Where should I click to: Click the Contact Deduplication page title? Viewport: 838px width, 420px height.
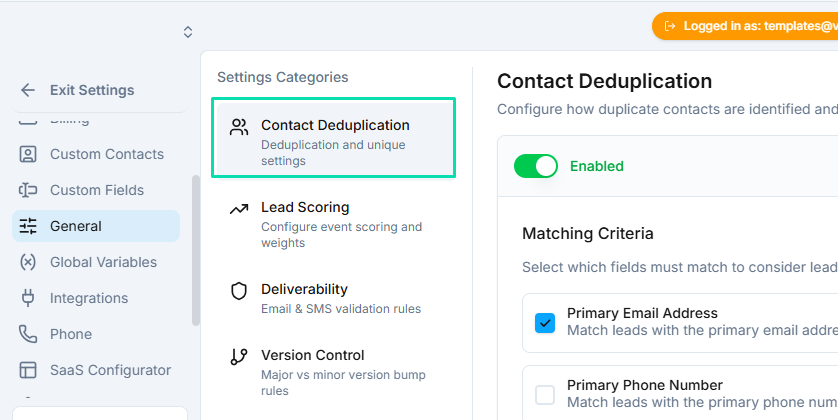(x=604, y=81)
